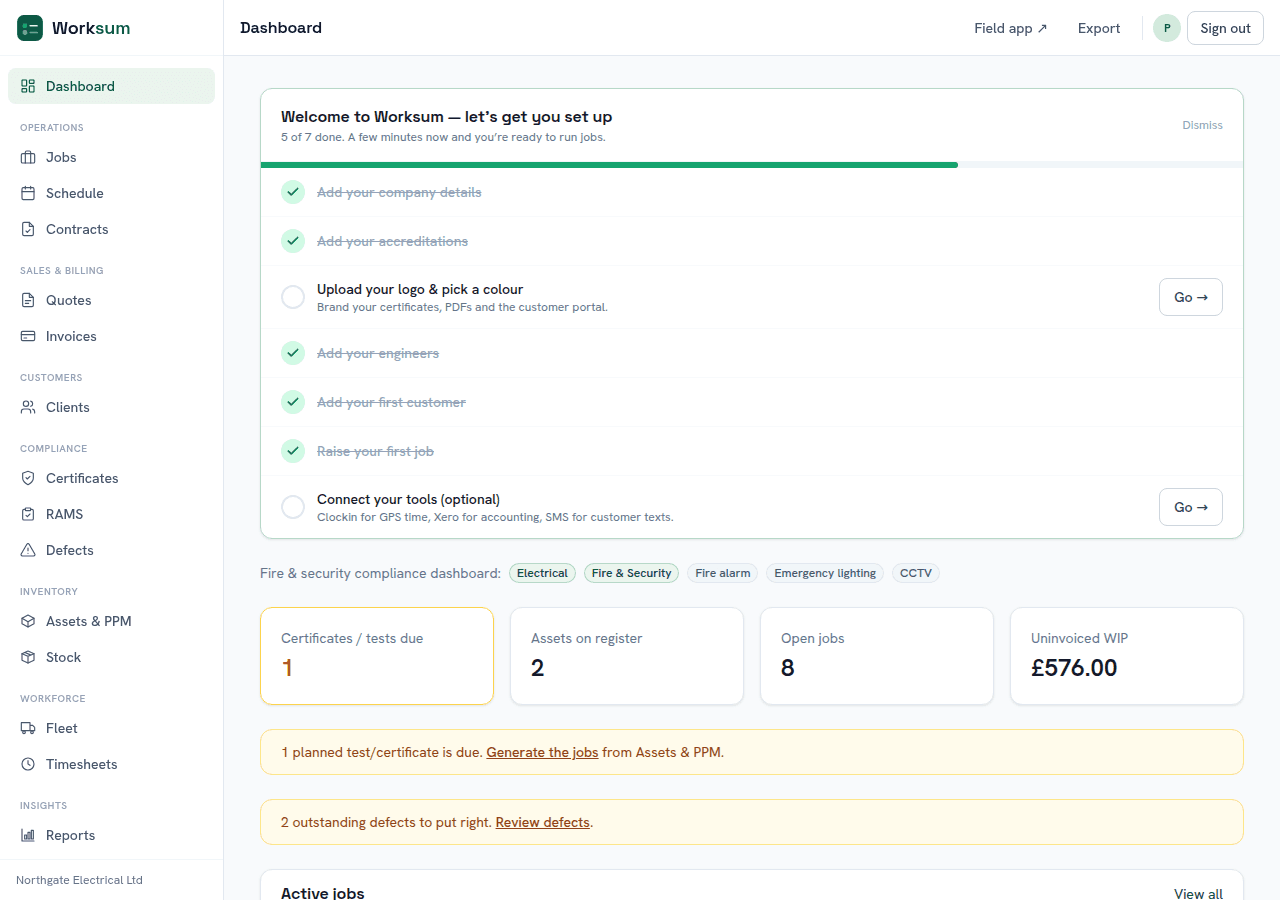Click checkmark beside Add your engineers

click(293, 353)
